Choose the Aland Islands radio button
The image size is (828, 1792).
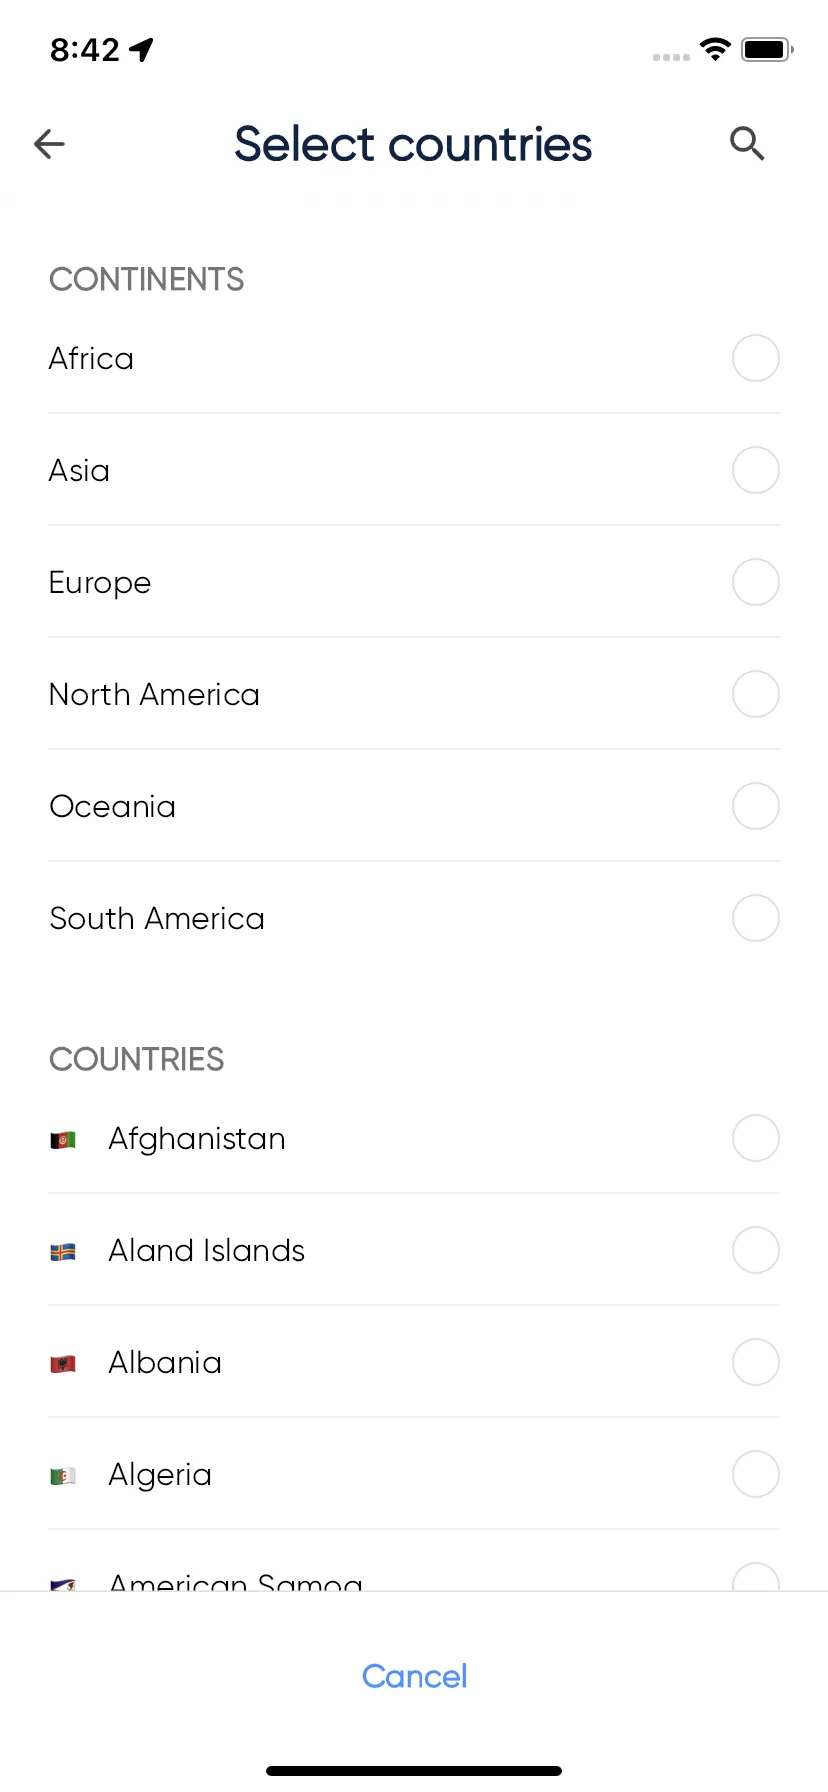[x=756, y=1250]
